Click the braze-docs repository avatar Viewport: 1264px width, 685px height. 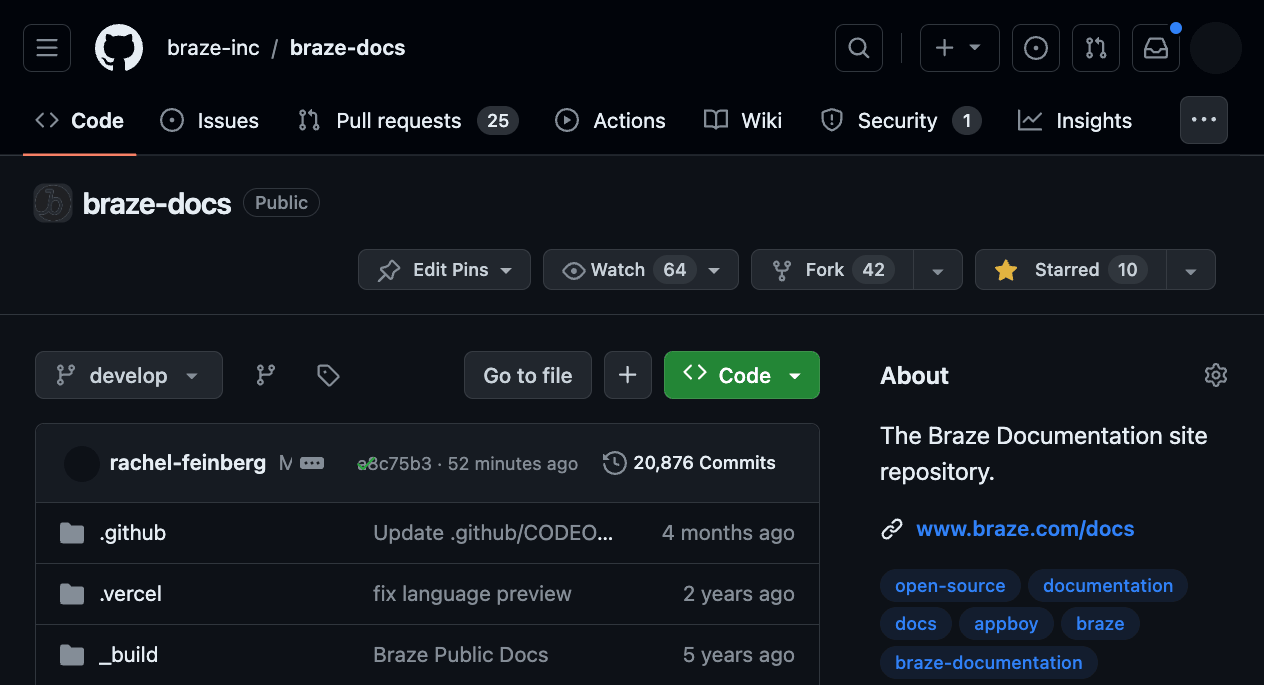pos(53,203)
